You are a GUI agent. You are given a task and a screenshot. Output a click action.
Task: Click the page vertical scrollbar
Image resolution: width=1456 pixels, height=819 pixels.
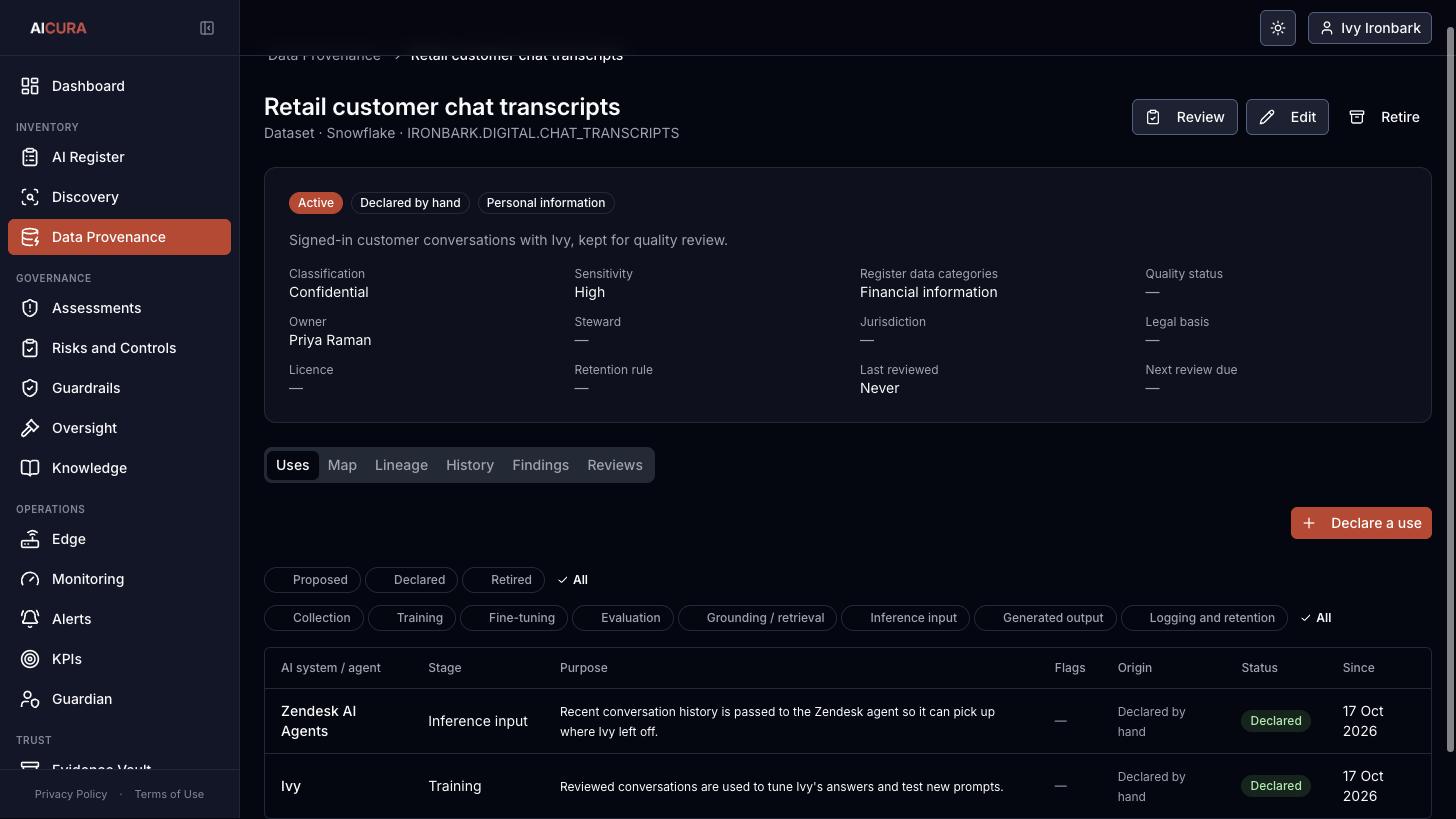tap(1450, 390)
